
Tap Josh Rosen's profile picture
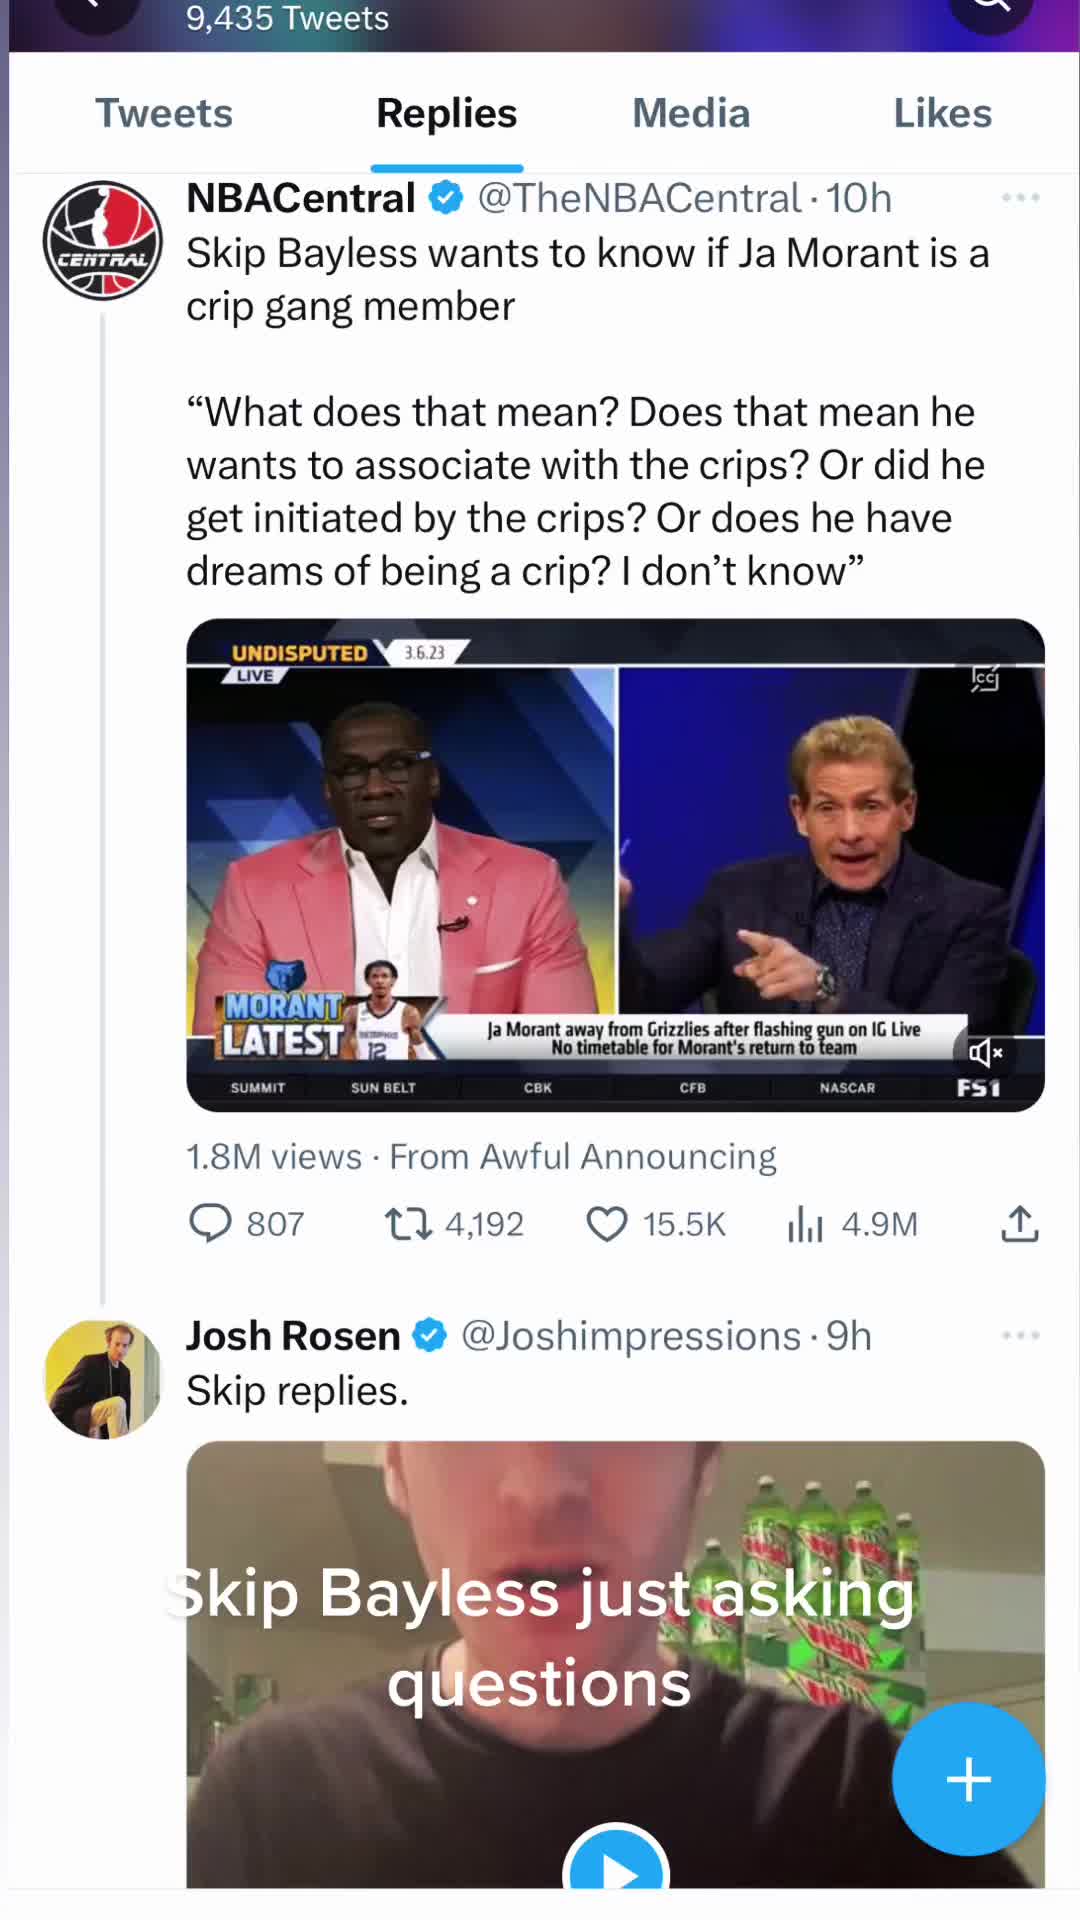click(103, 1379)
